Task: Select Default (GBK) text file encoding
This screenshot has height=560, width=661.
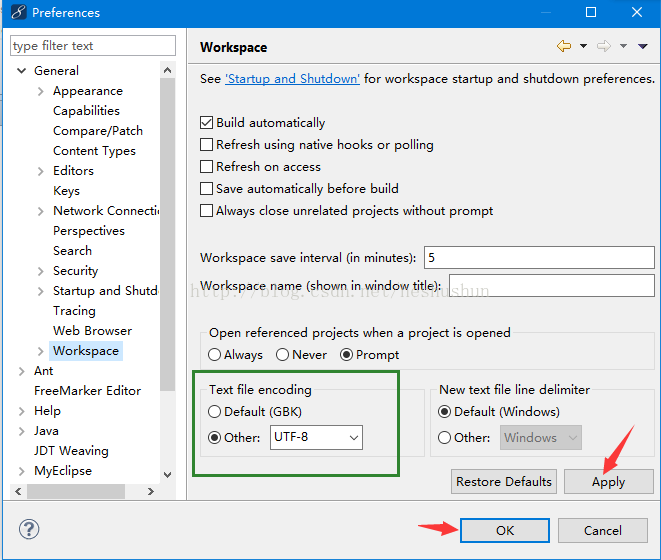Action: [215, 411]
